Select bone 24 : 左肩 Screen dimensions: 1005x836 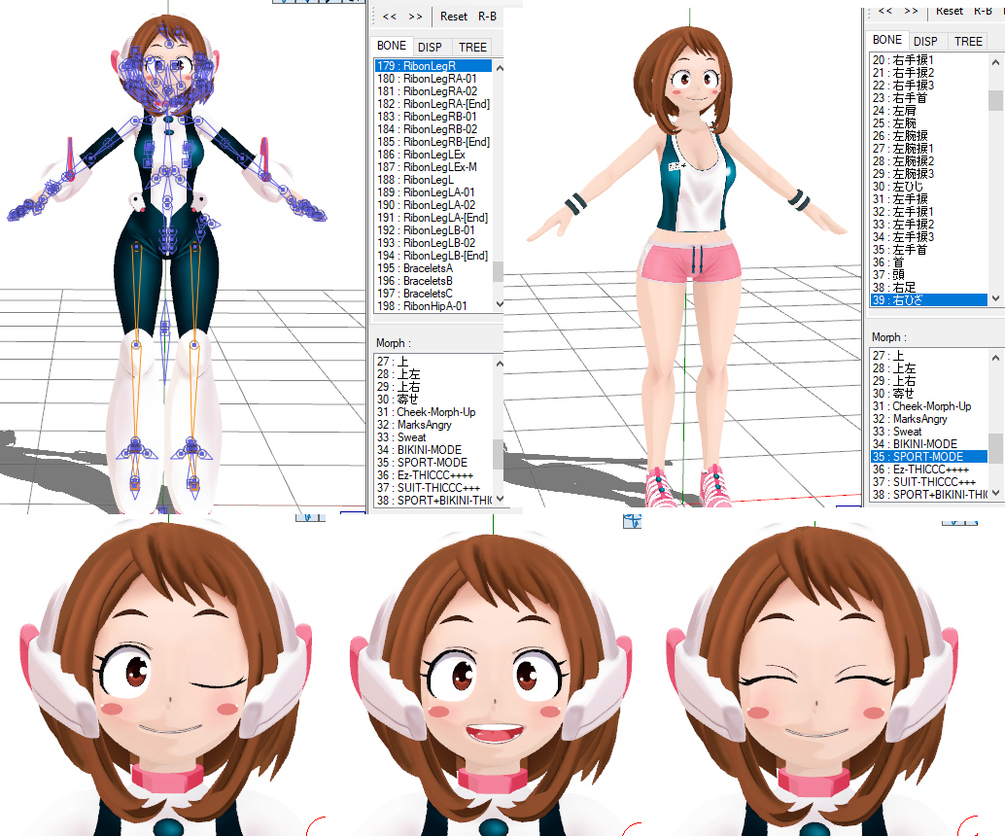click(929, 110)
